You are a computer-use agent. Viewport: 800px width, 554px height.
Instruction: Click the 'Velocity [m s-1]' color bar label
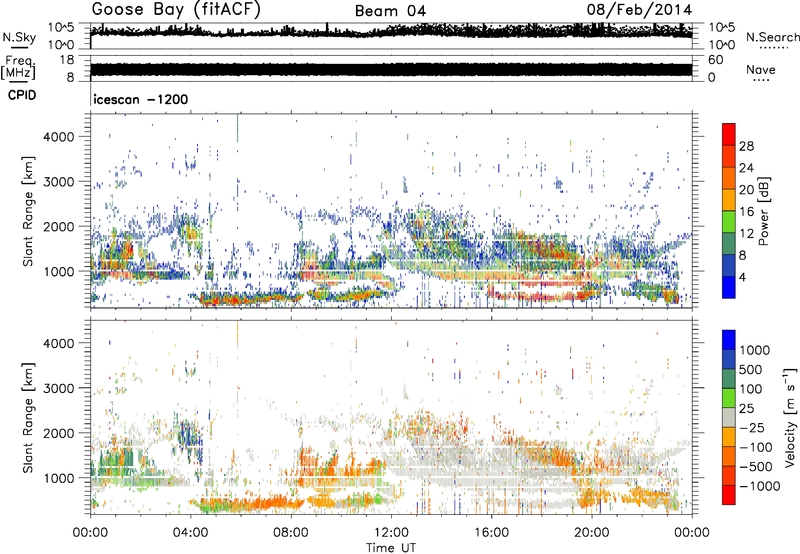(x=790, y=417)
